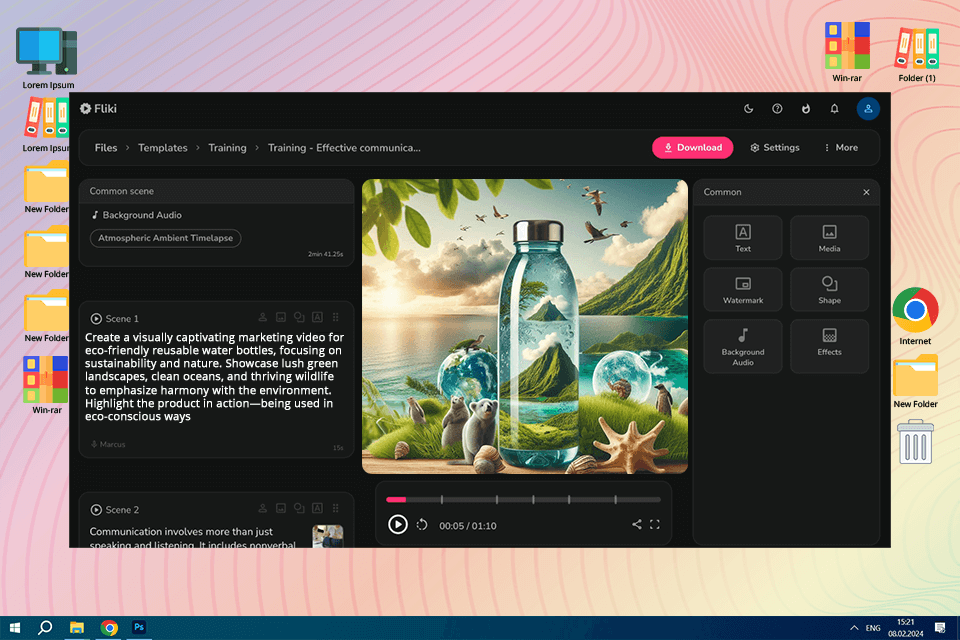Go to Training breadcrumb
The width and height of the screenshot is (960, 640).
coord(227,148)
